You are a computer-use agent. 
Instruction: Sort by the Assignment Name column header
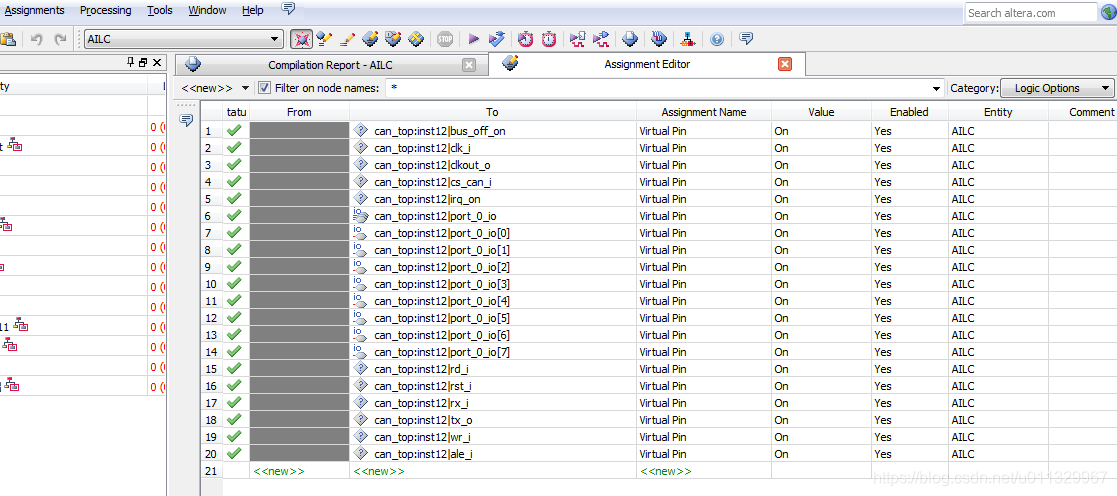point(703,112)
